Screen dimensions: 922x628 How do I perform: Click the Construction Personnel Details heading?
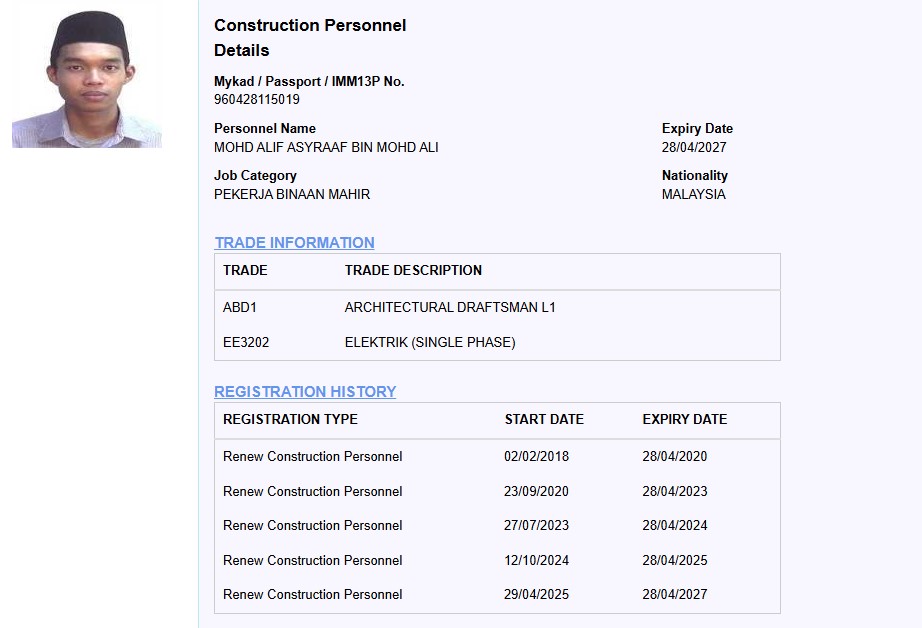point(310,37)
